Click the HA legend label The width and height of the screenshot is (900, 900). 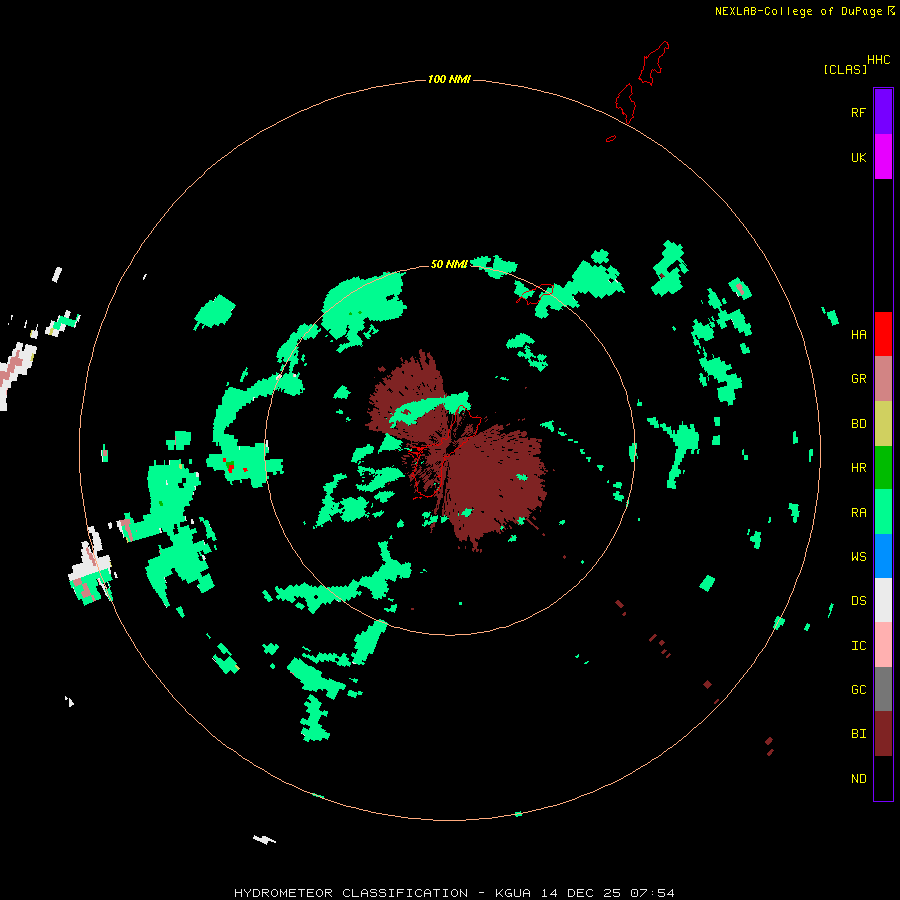858,334
